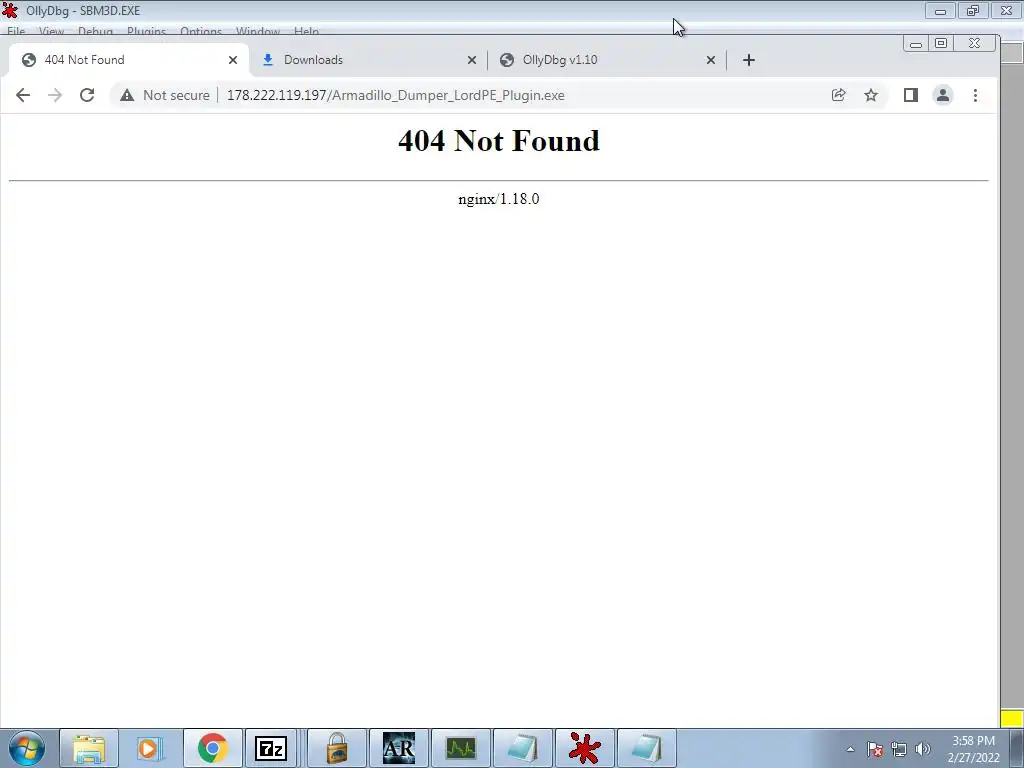Image resolution: width=1024 pixels, height=768 pixels.
Task: Minimize the Chrome window
Action: pyautogui.click(x=916, y=43)
